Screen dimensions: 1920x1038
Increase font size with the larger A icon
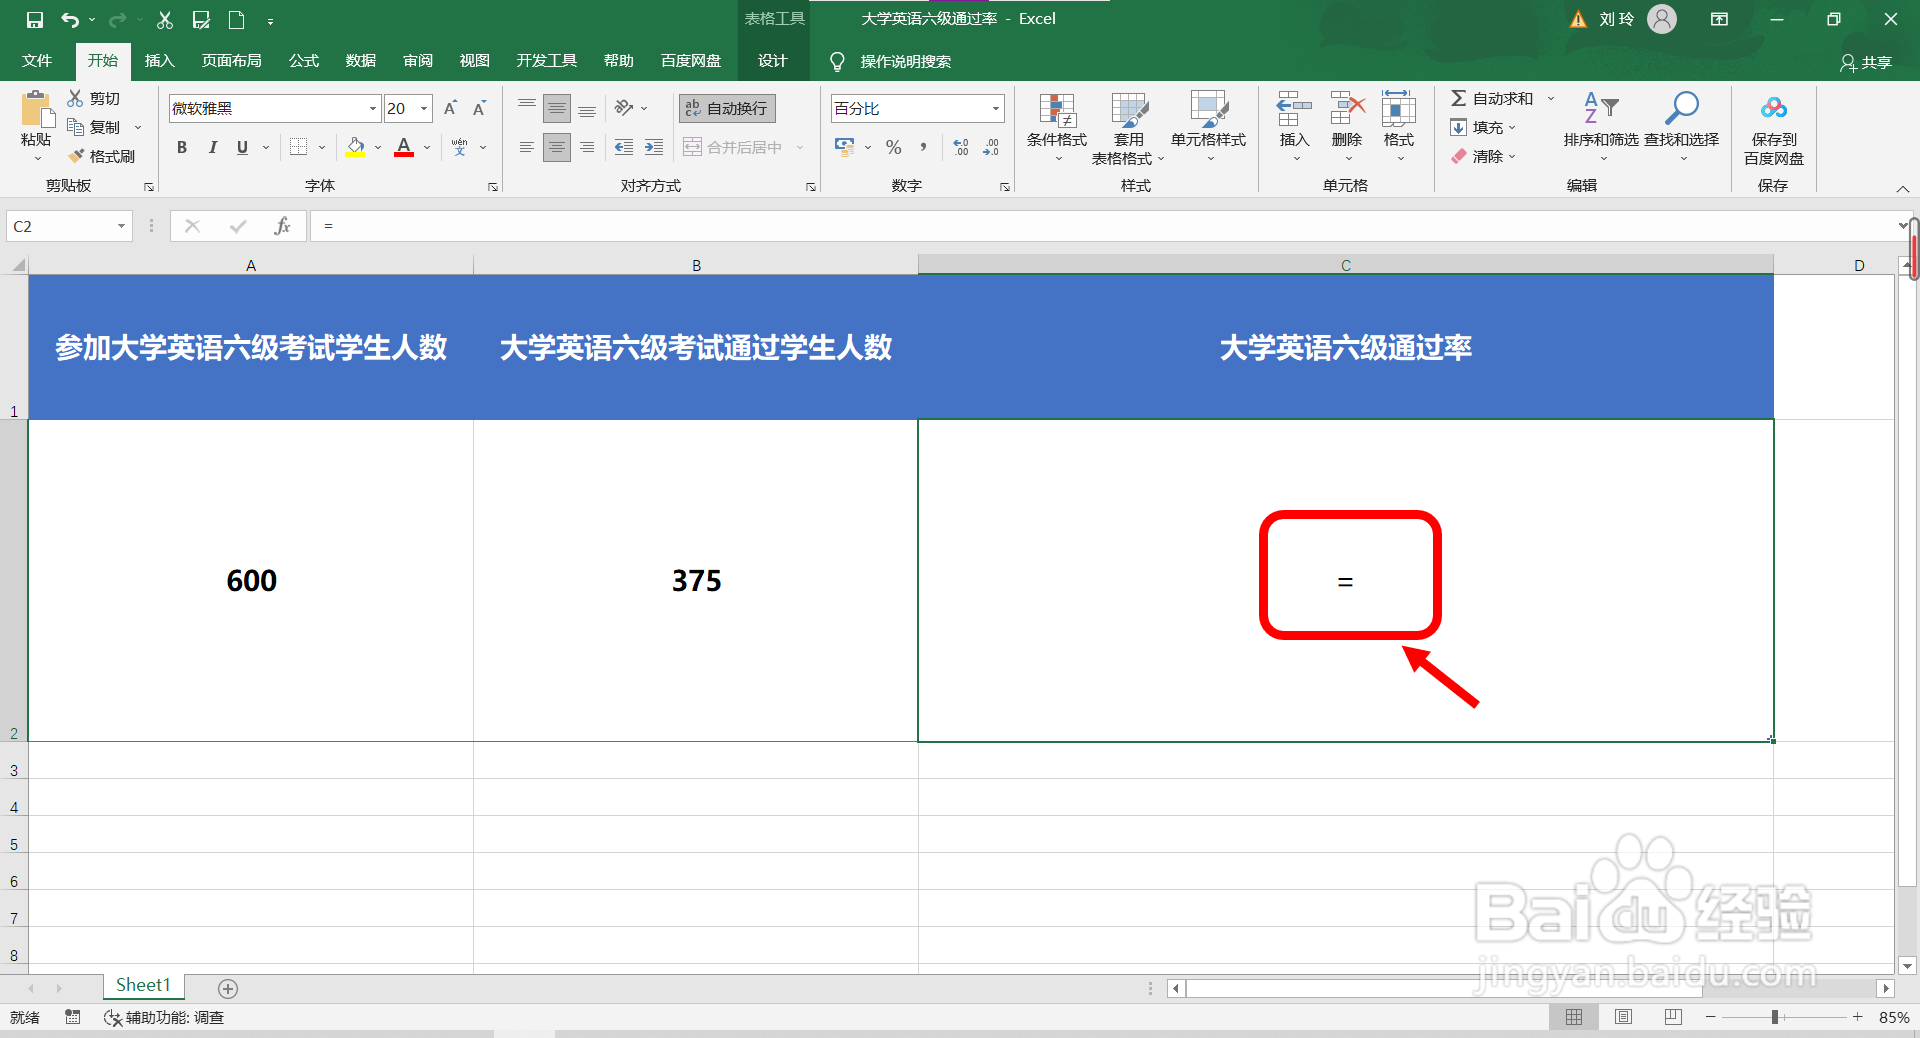point(450,108)
